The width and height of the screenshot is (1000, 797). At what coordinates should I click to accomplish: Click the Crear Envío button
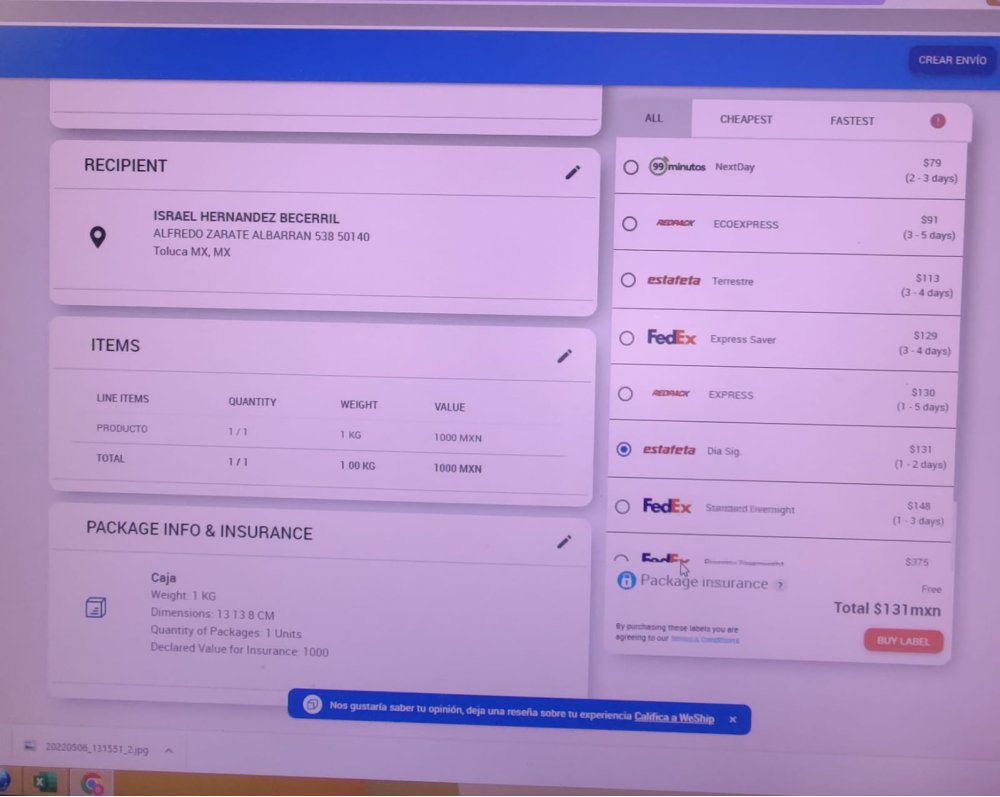click(x=951, y=60)
